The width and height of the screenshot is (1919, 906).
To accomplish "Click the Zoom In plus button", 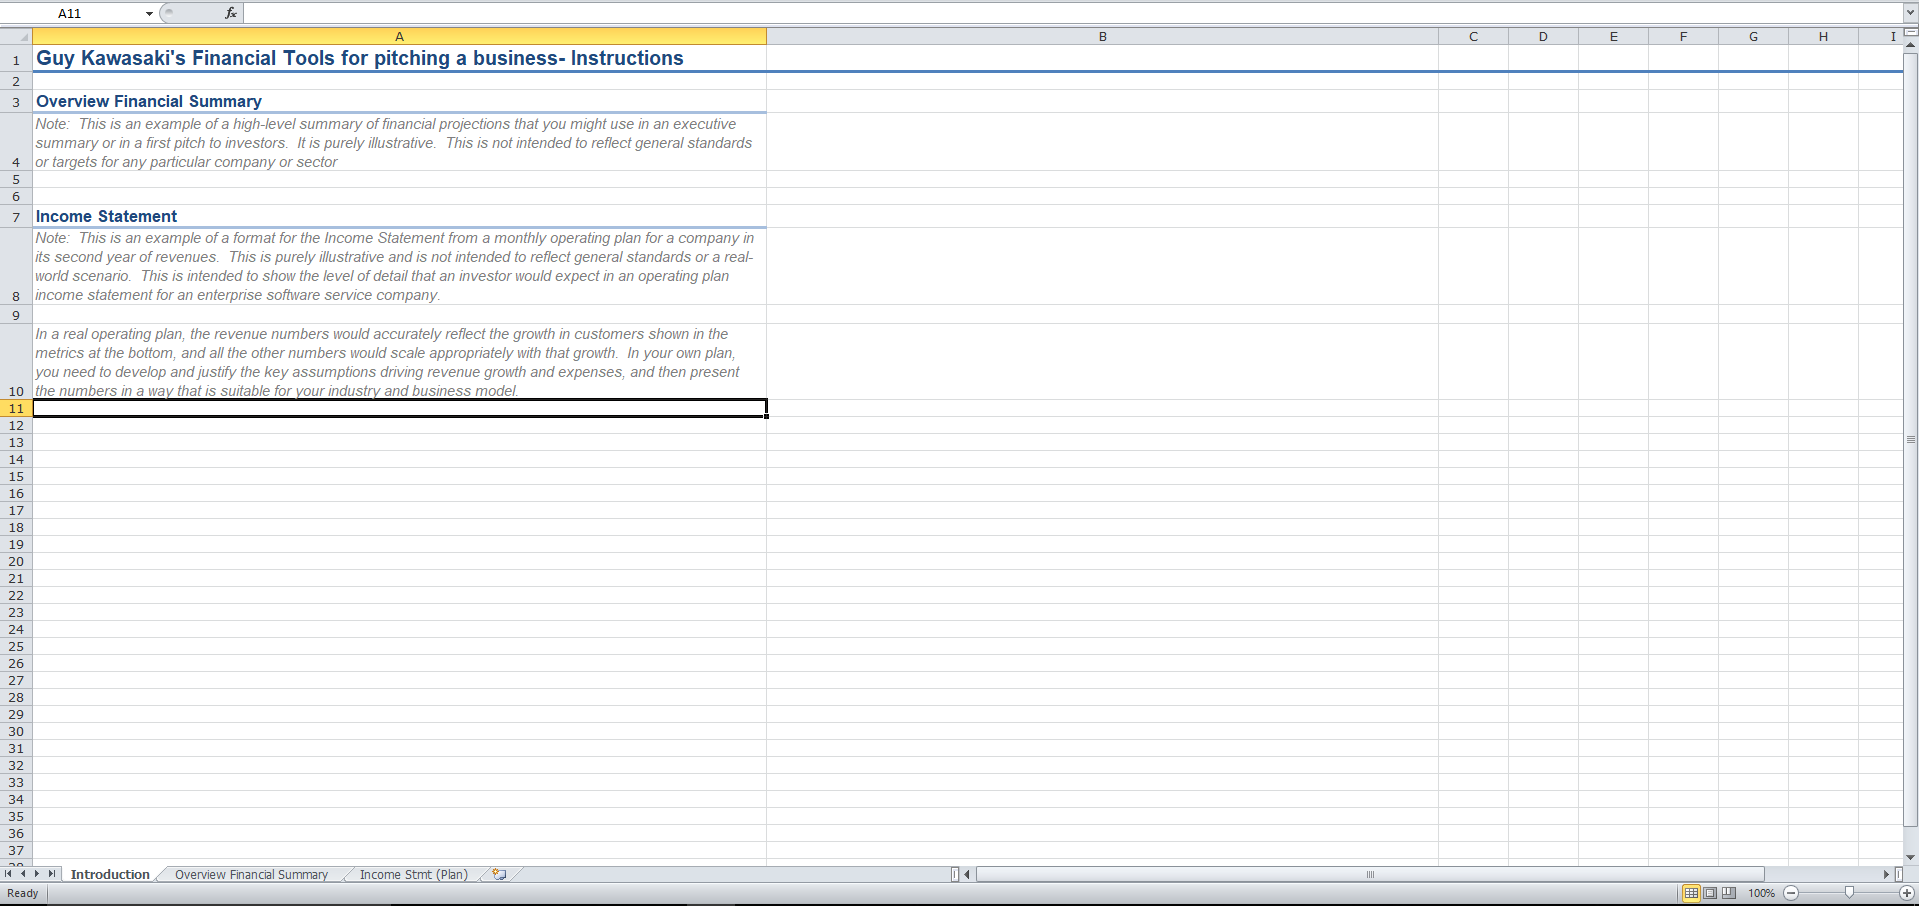I will [1907, 893].
